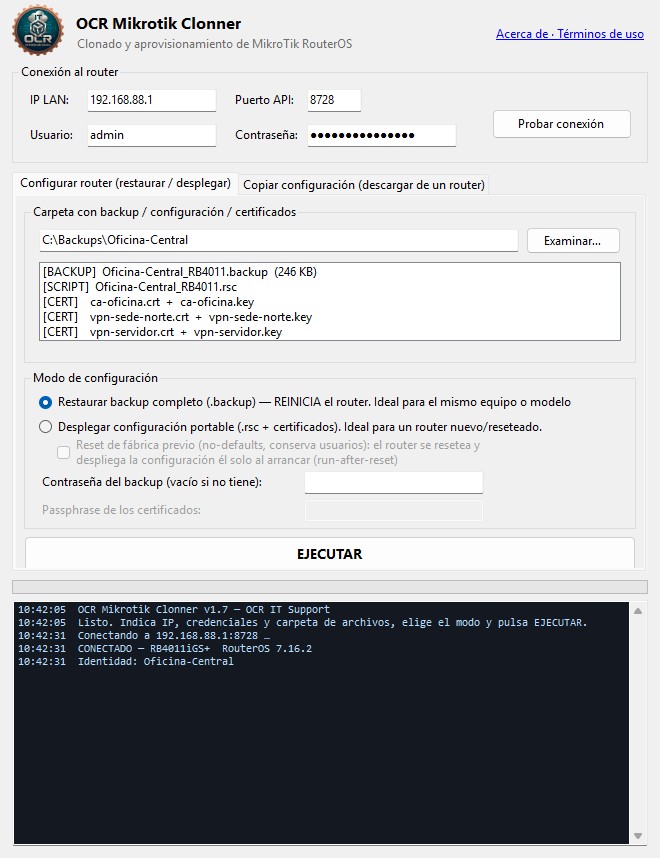Click the IP LAN input field
This screenshot has height=858, width=660.
(152, 100)
